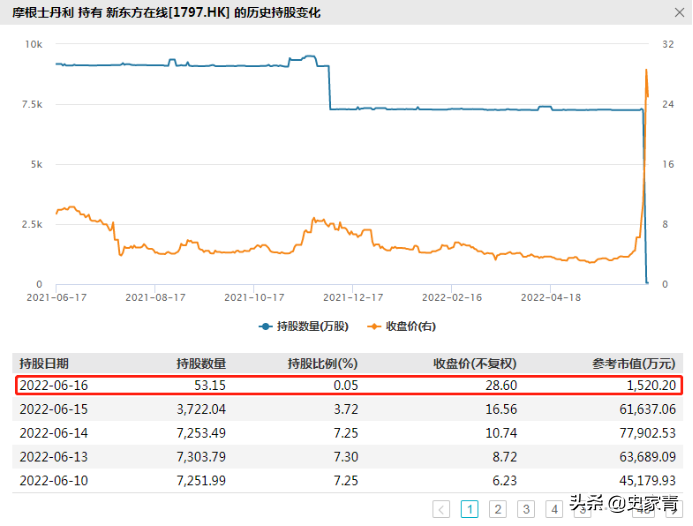693x526 pixels.
Task: Close the shareholding history dialog
Action: [679, 12]
